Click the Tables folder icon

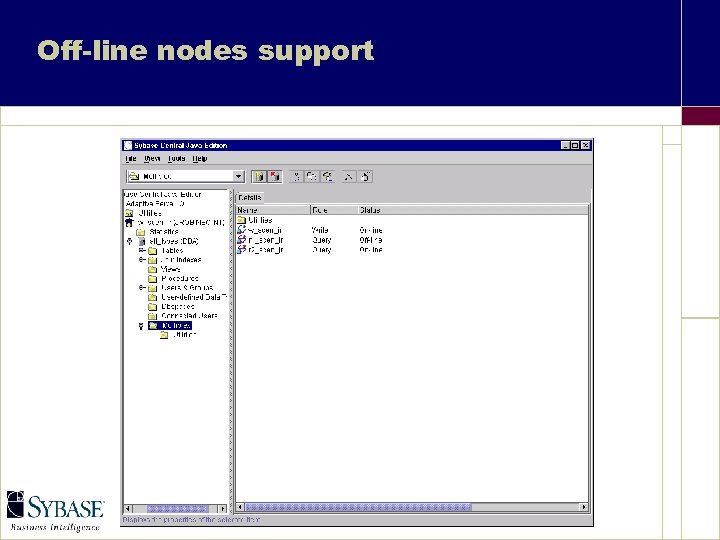[152, 251]
